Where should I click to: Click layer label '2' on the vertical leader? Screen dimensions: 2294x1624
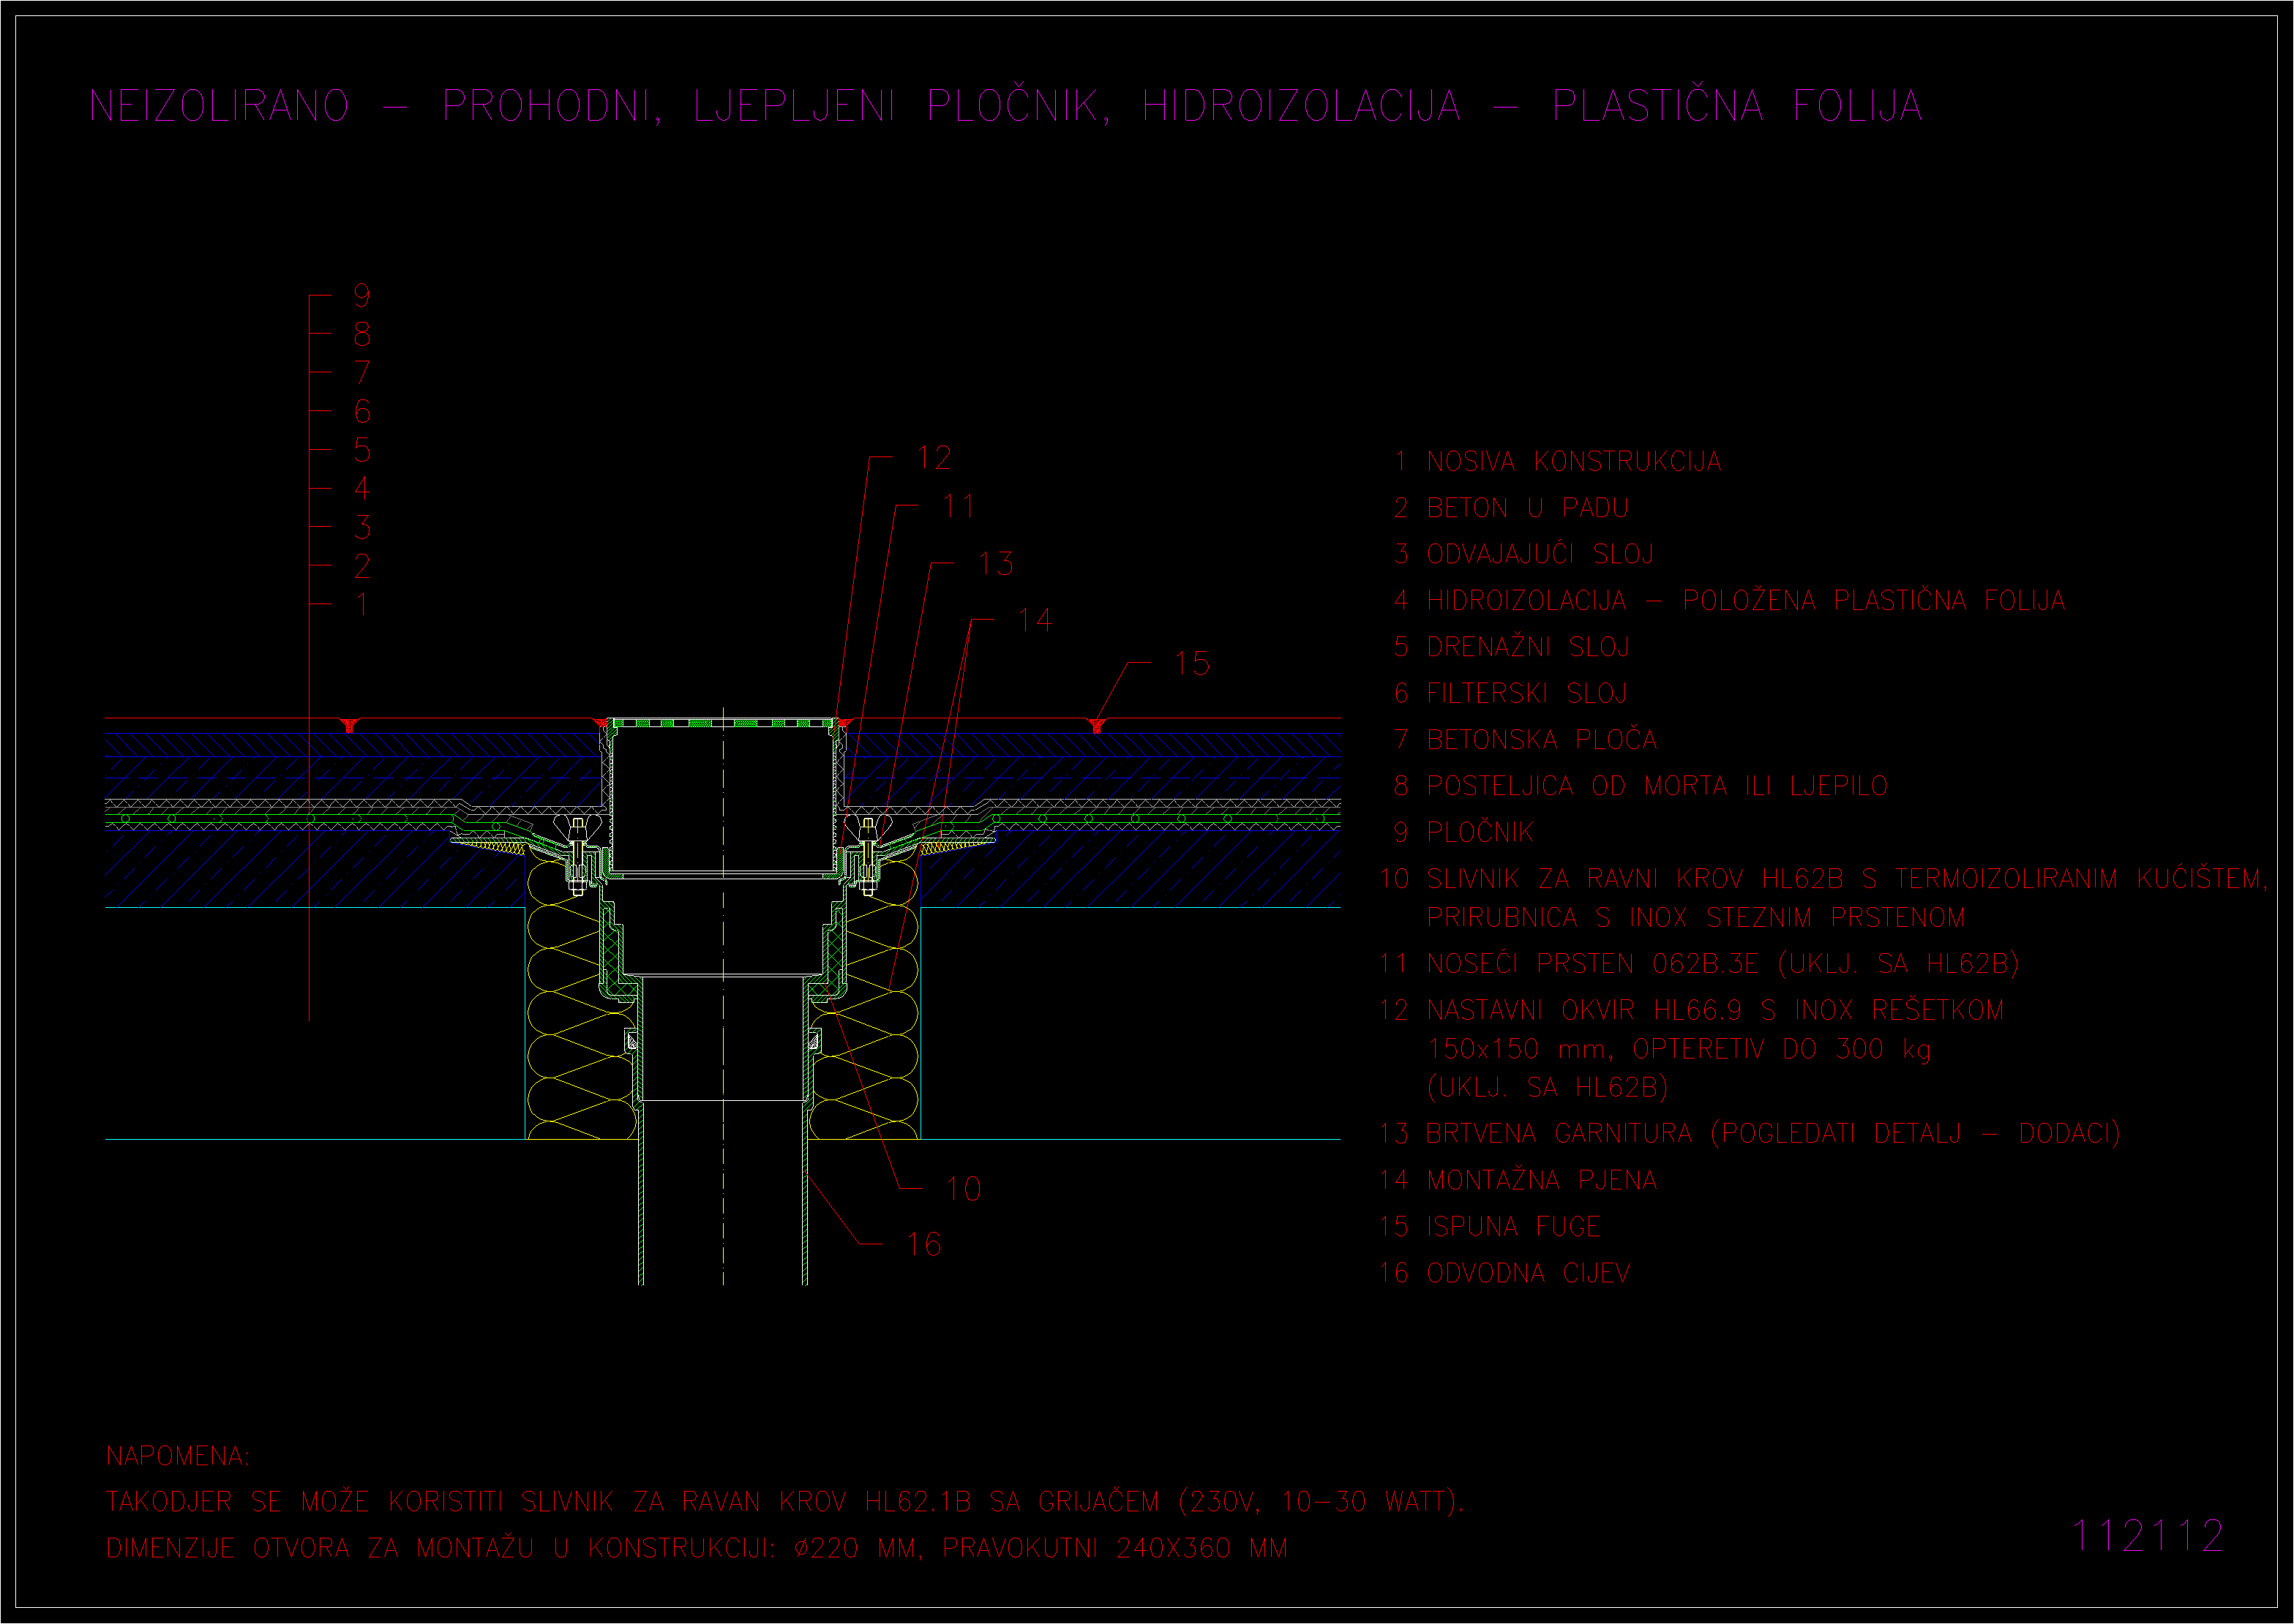tap(362, 565)
